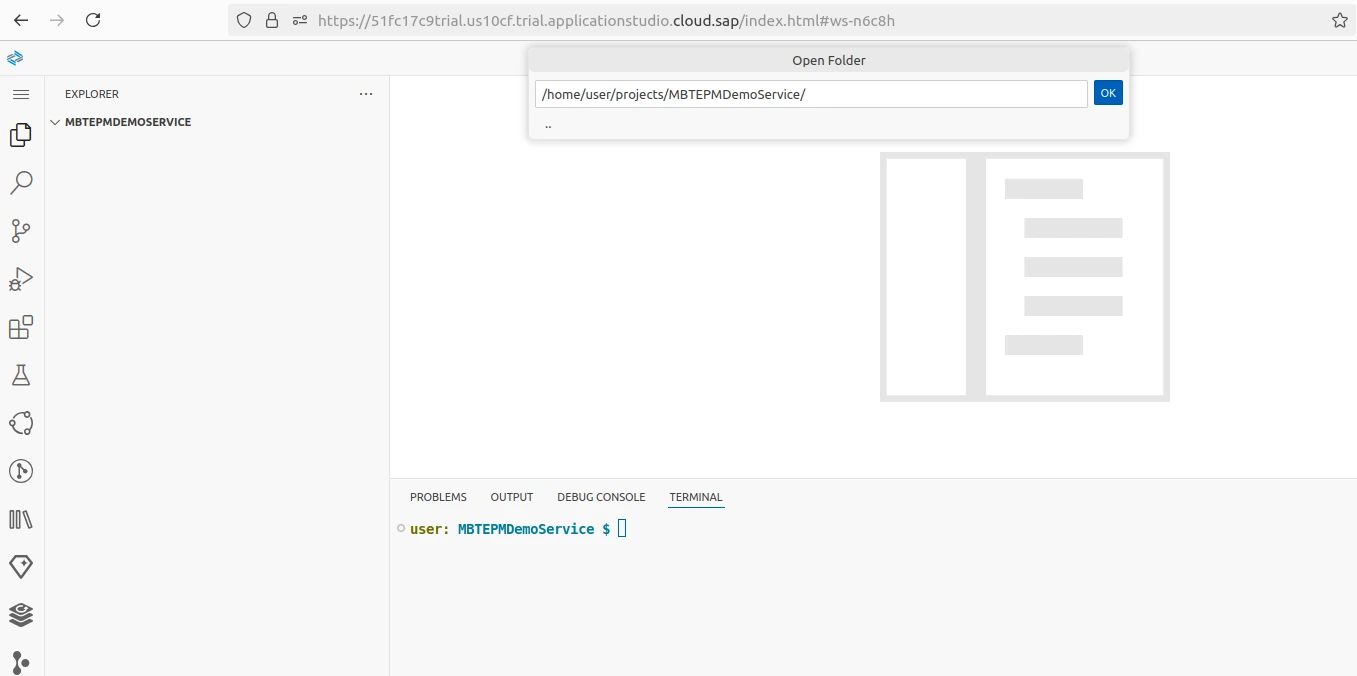Open the Testing flask icon
The image size is (1357, 676).
[21, 375]
